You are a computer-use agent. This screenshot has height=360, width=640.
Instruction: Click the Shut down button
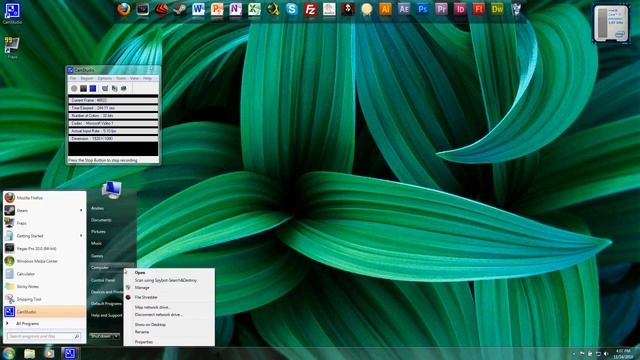coord(101,336)
